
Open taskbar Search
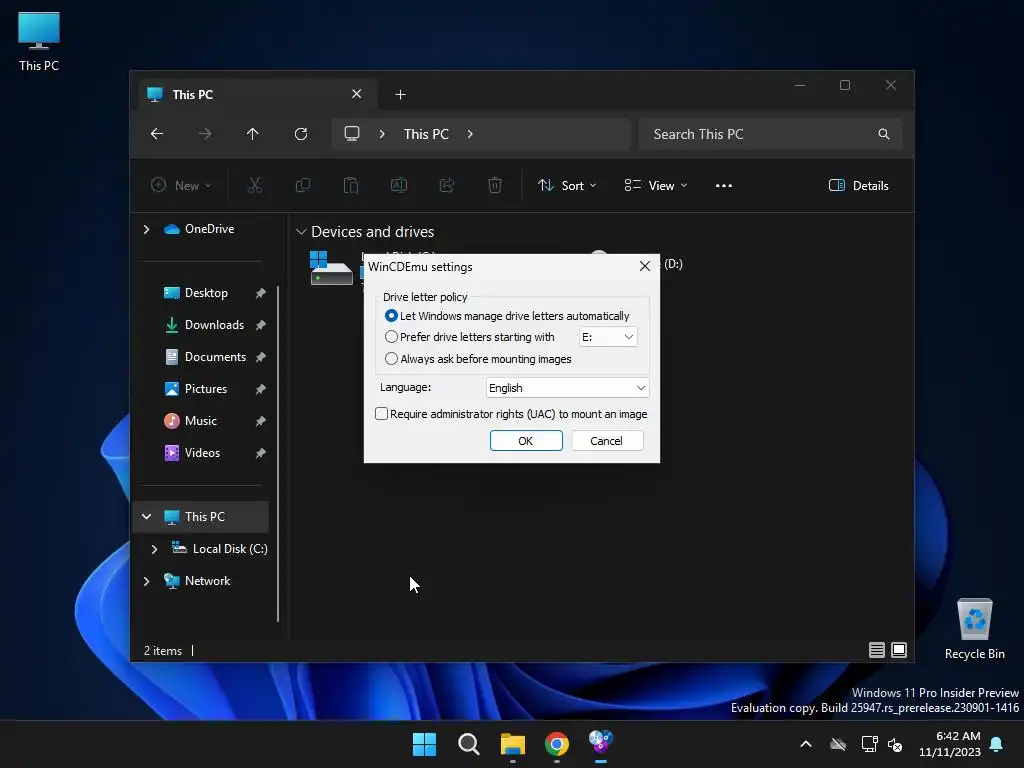click(468, 744)
